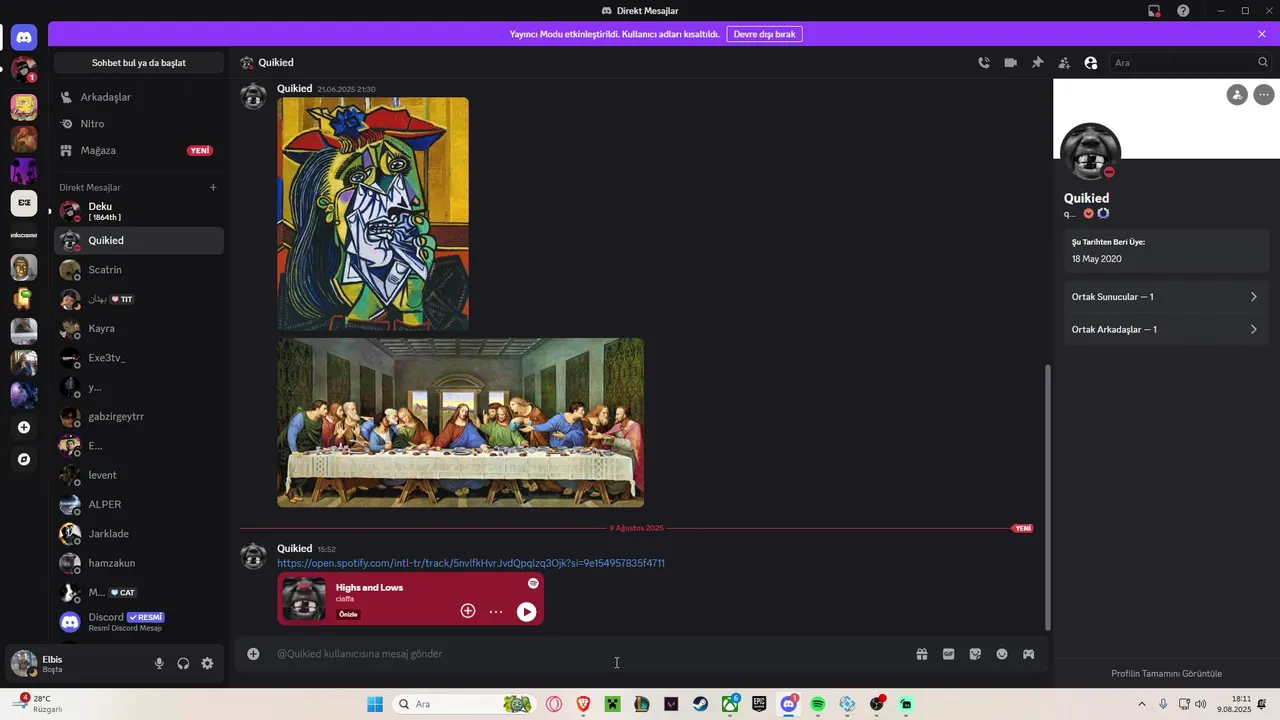Image resolution: width=1280 pixels, height=720 pixels.
Task: Open the gift Nitro icon
Action: click(x=922, y=654)
